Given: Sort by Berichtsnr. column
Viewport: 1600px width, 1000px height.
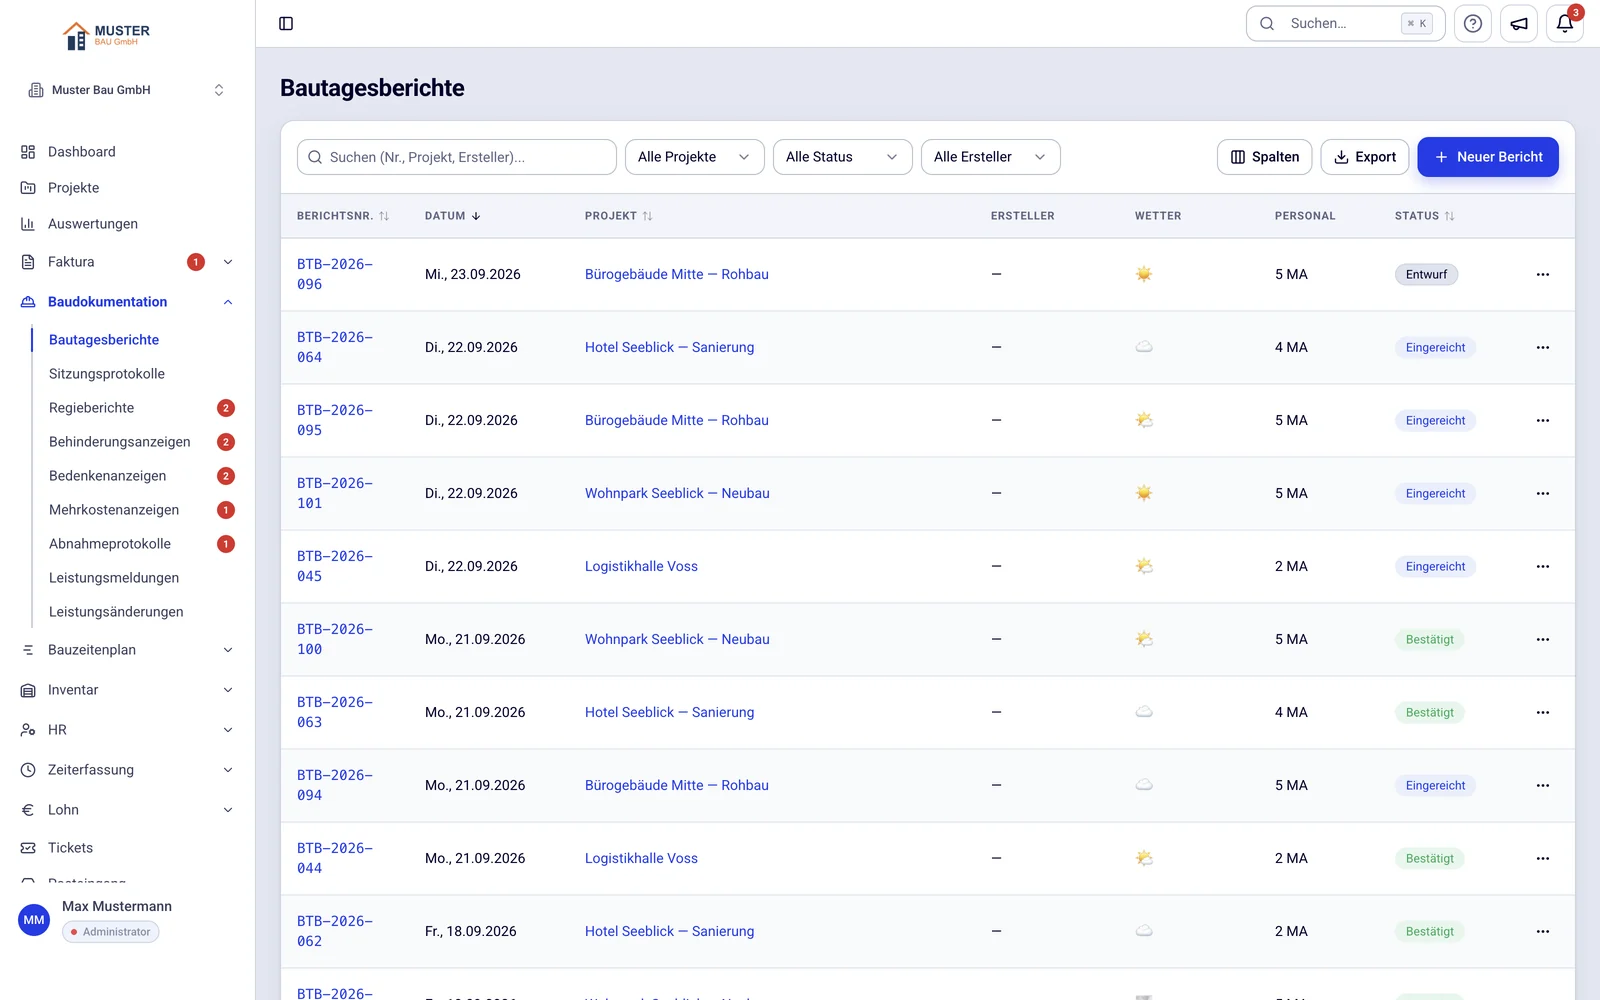Looking at the screenshot, I should coord(343,216).
